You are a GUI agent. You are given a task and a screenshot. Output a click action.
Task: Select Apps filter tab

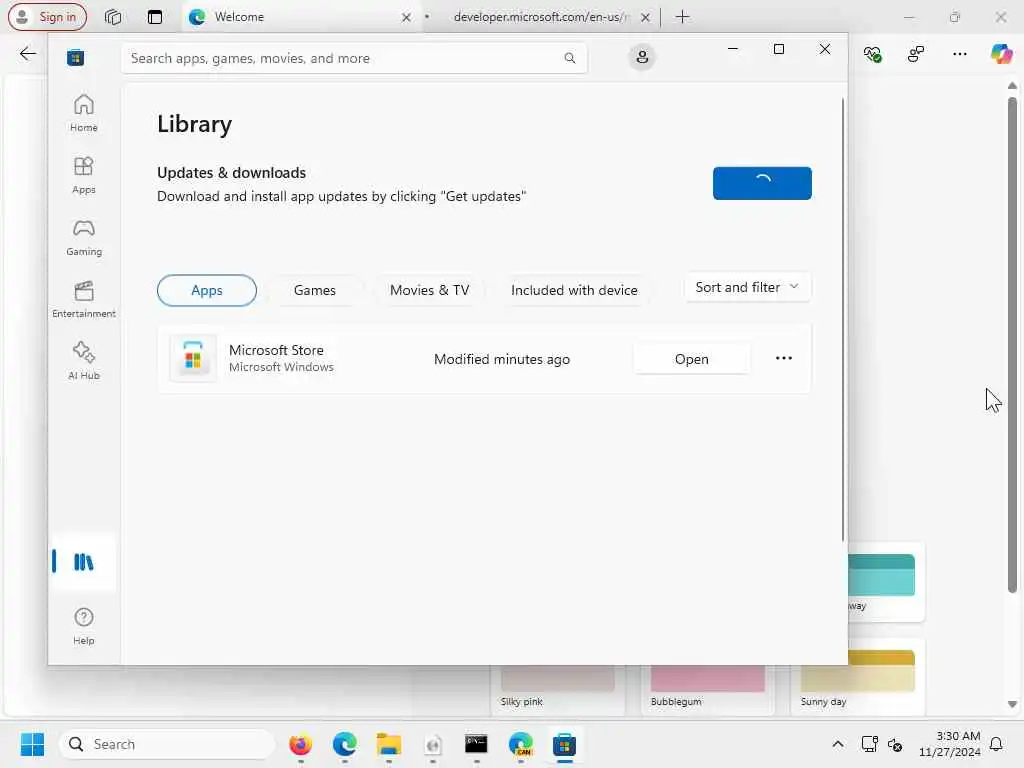pyautogui.click(x=207, y=290)
